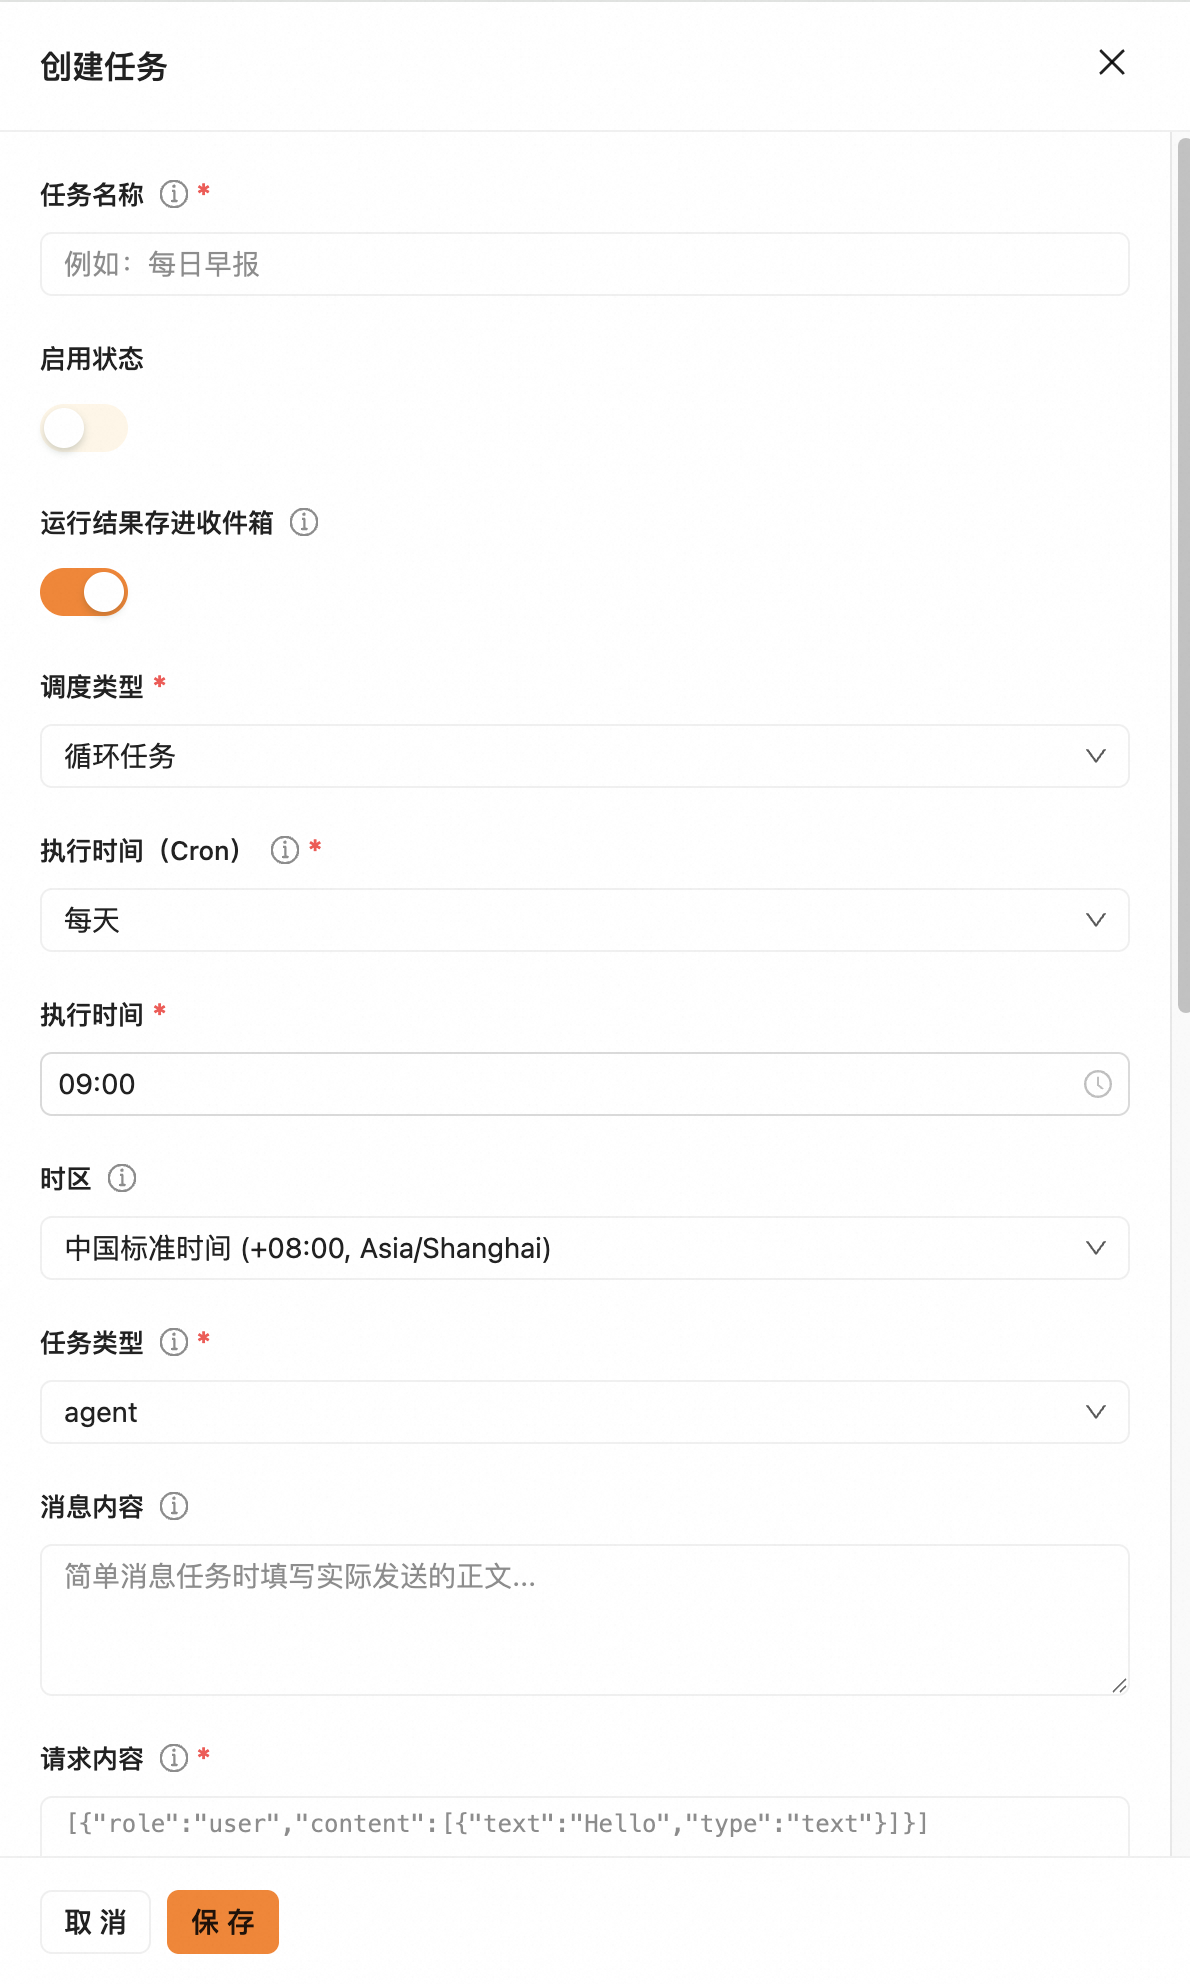Turn off 运行结果存进收件箱 toggle
The height and width of the screenshot is (1984, 1190).
tap(84, 592)
